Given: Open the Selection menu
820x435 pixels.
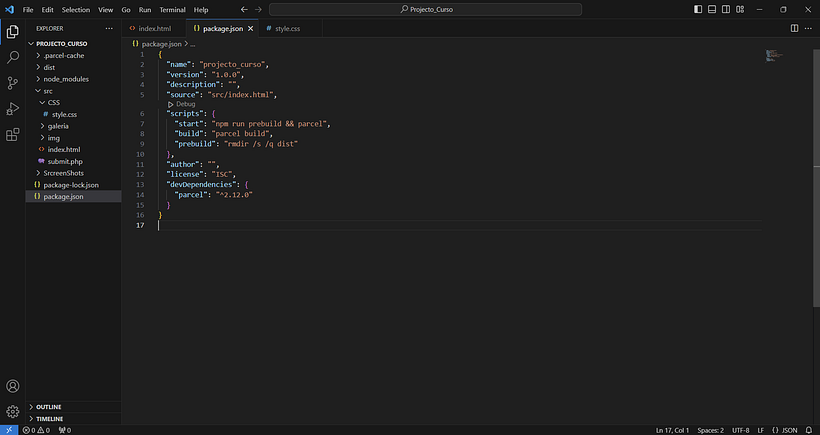Looking at the screenshot, I should click(x=76, y=9).
